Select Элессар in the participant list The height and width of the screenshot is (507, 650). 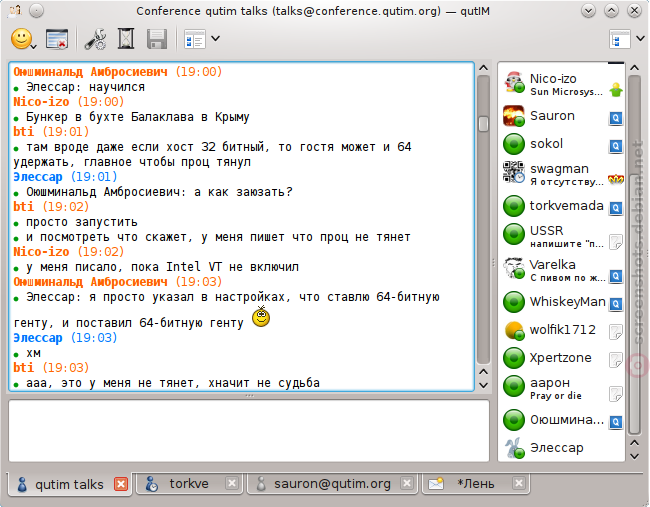[561, 448]
